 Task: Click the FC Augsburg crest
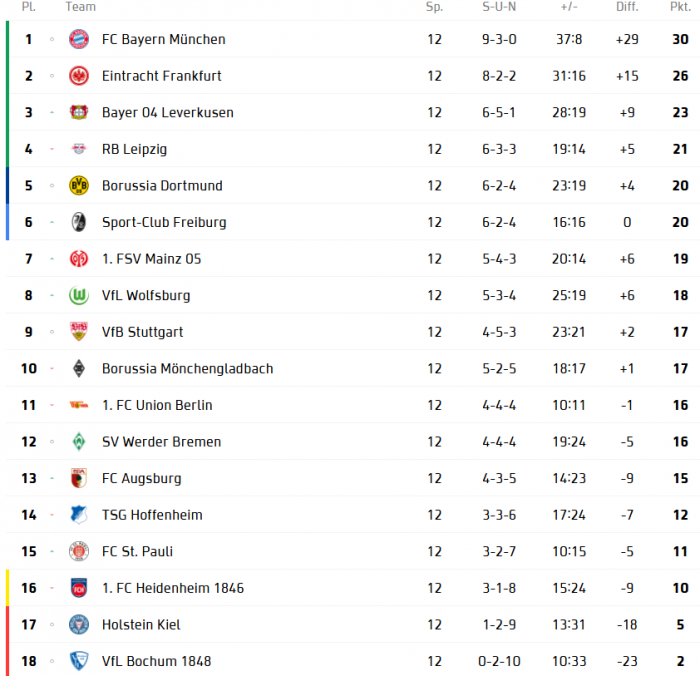coord(79,478)
